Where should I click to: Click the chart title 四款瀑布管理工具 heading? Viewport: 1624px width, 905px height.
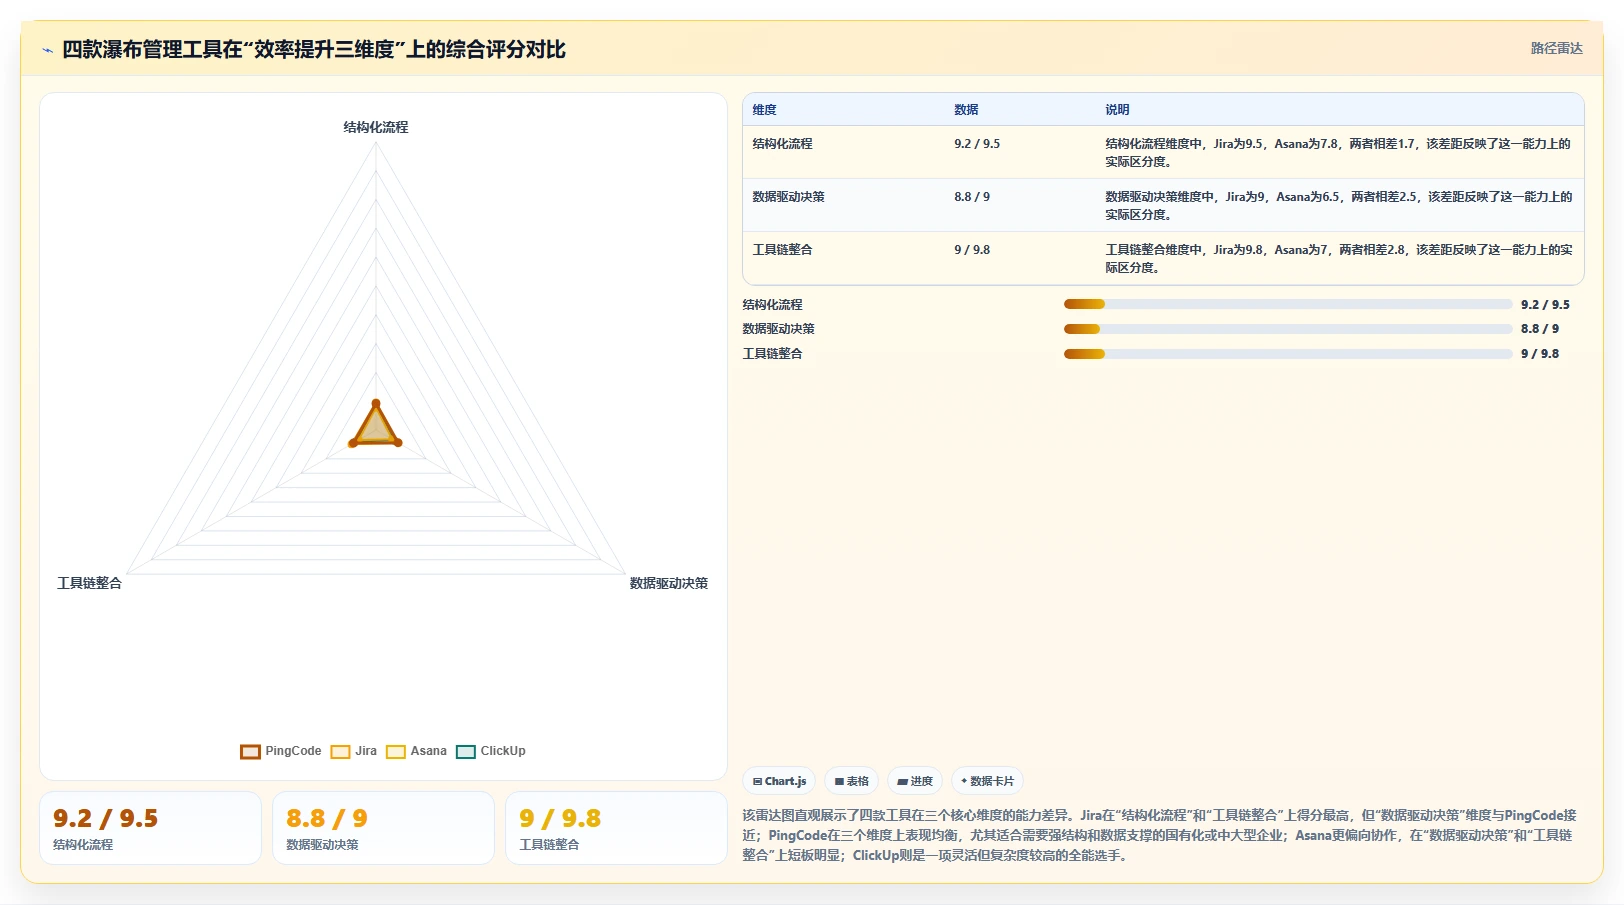click(314, 50)
